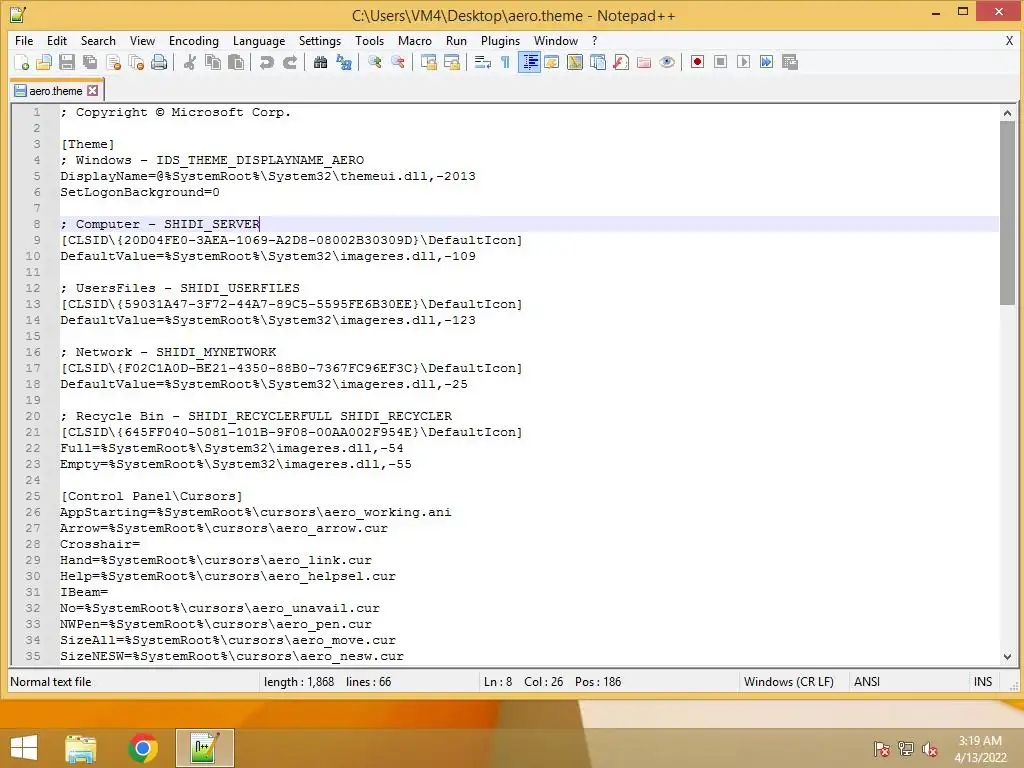This screenshot has height=768, width=1024.
Task: Toggle file monitoring eye icon
Action: pyautogui.click(x=667, y=62)
